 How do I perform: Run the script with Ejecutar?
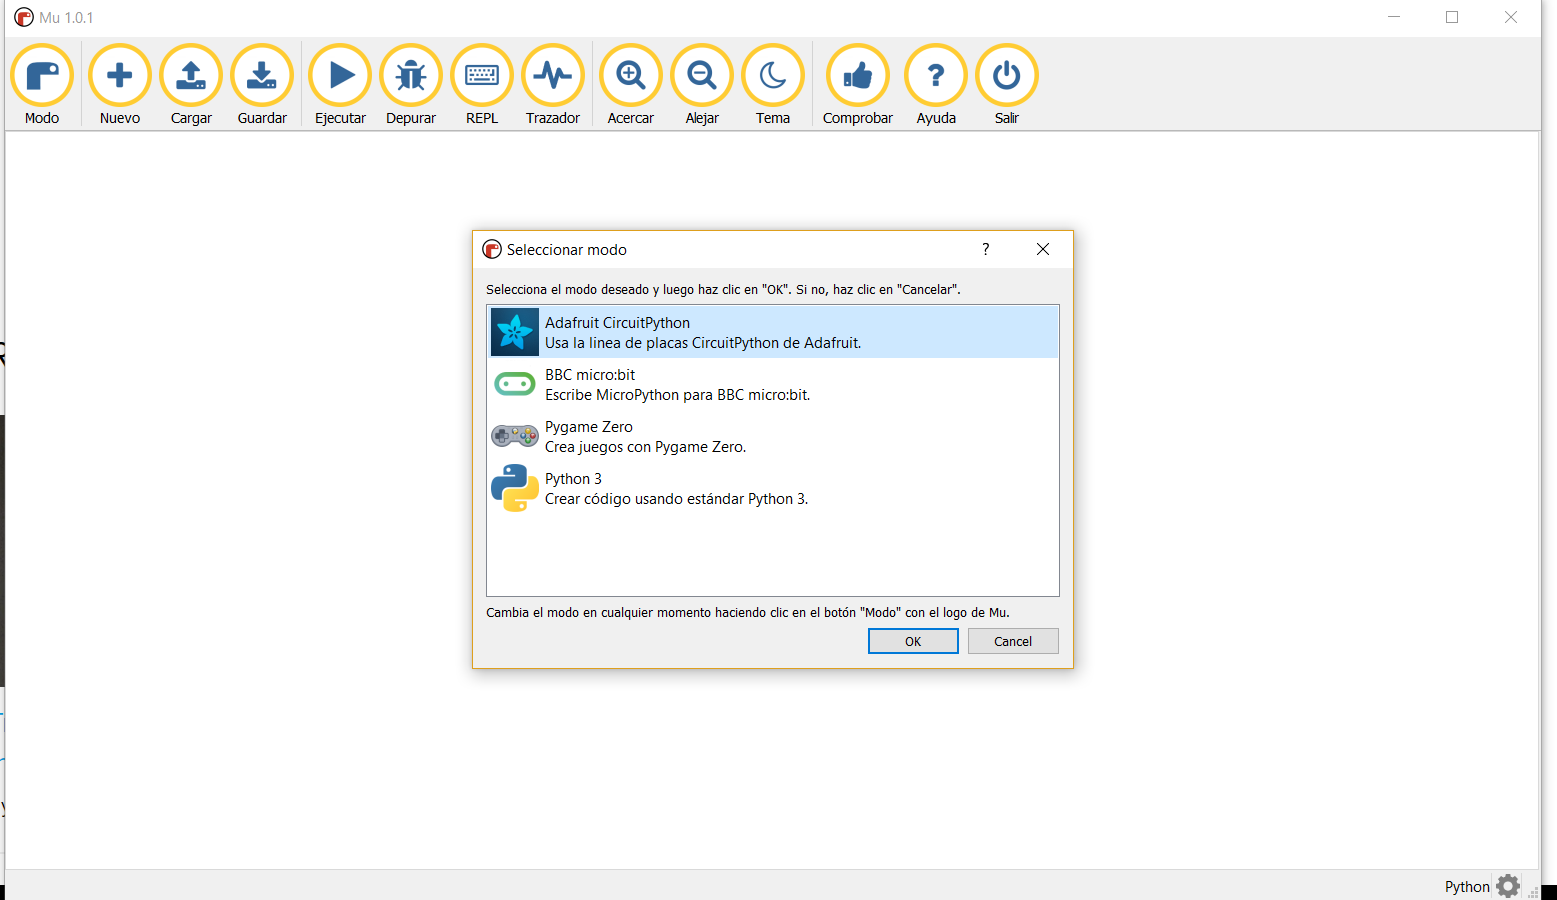[340, 85]
